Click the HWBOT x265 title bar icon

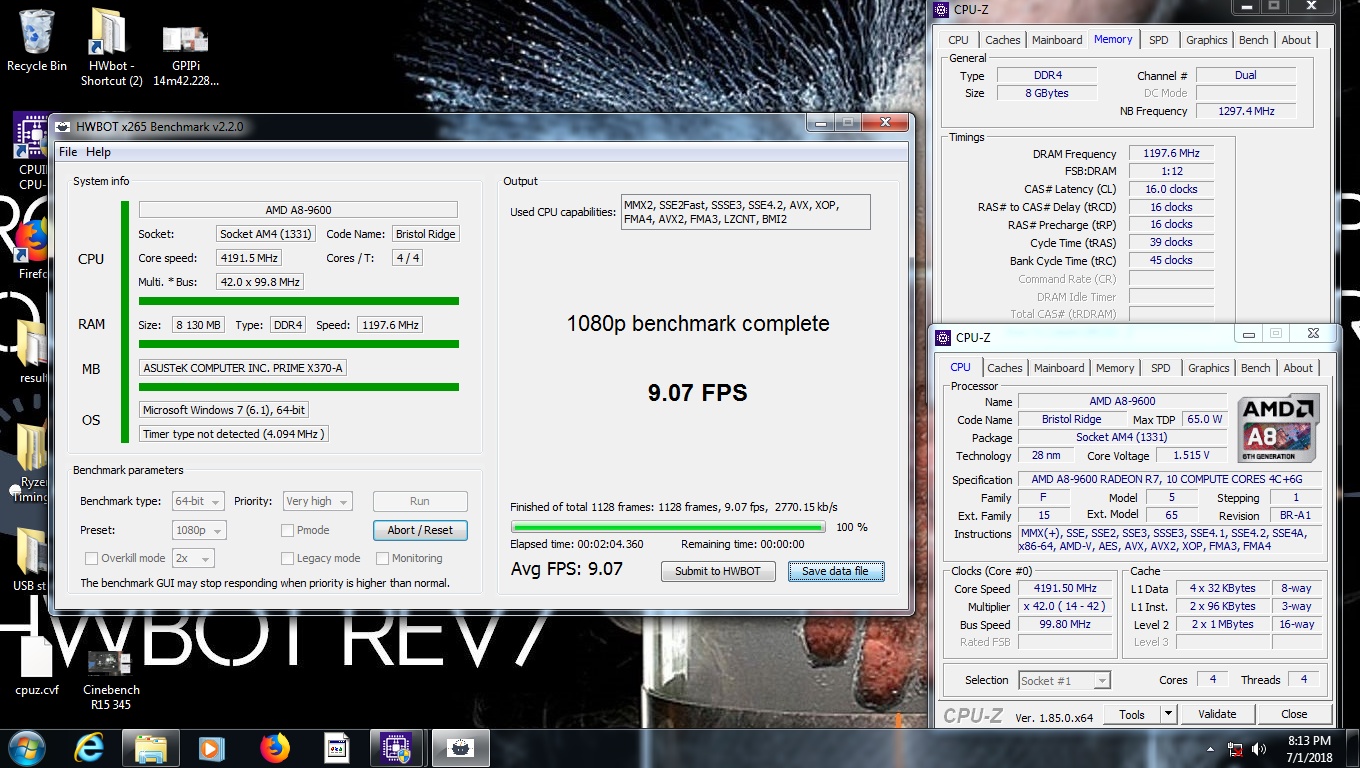pyautogui.click(x=62, y=126)
